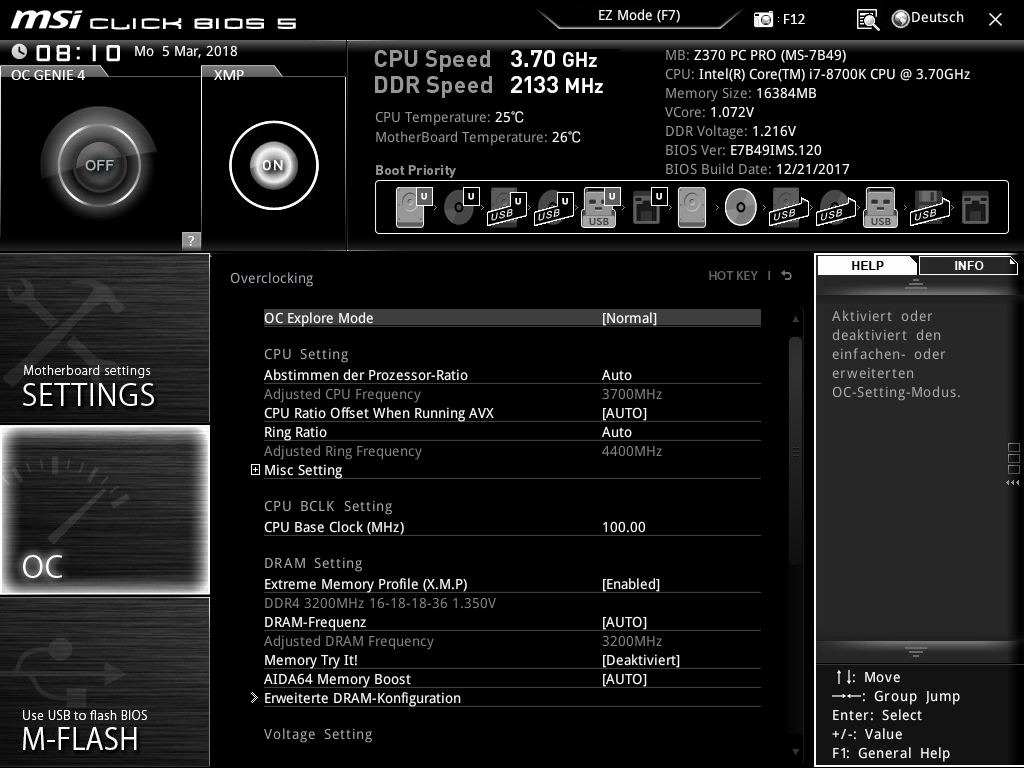Click the globe language icon

point(901,19)
